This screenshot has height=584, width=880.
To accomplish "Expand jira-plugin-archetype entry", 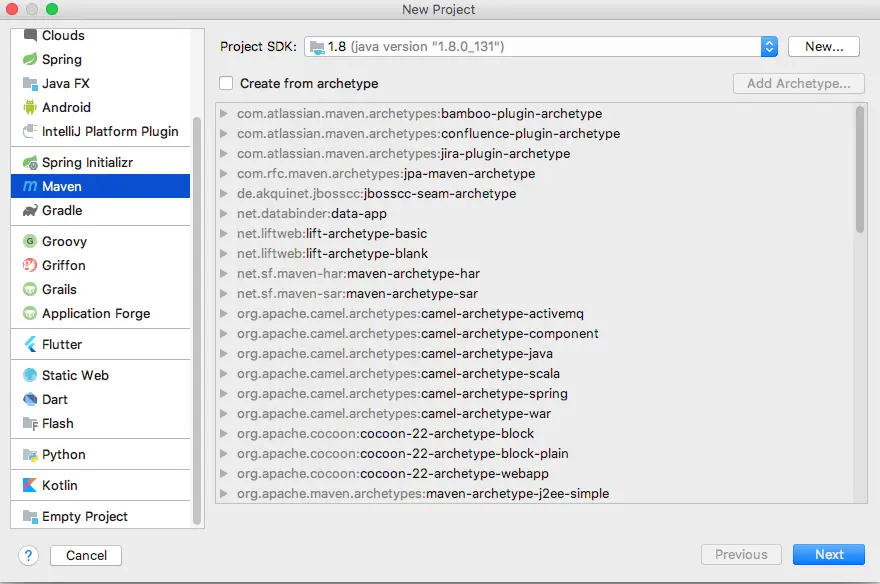I will (223, 153).
